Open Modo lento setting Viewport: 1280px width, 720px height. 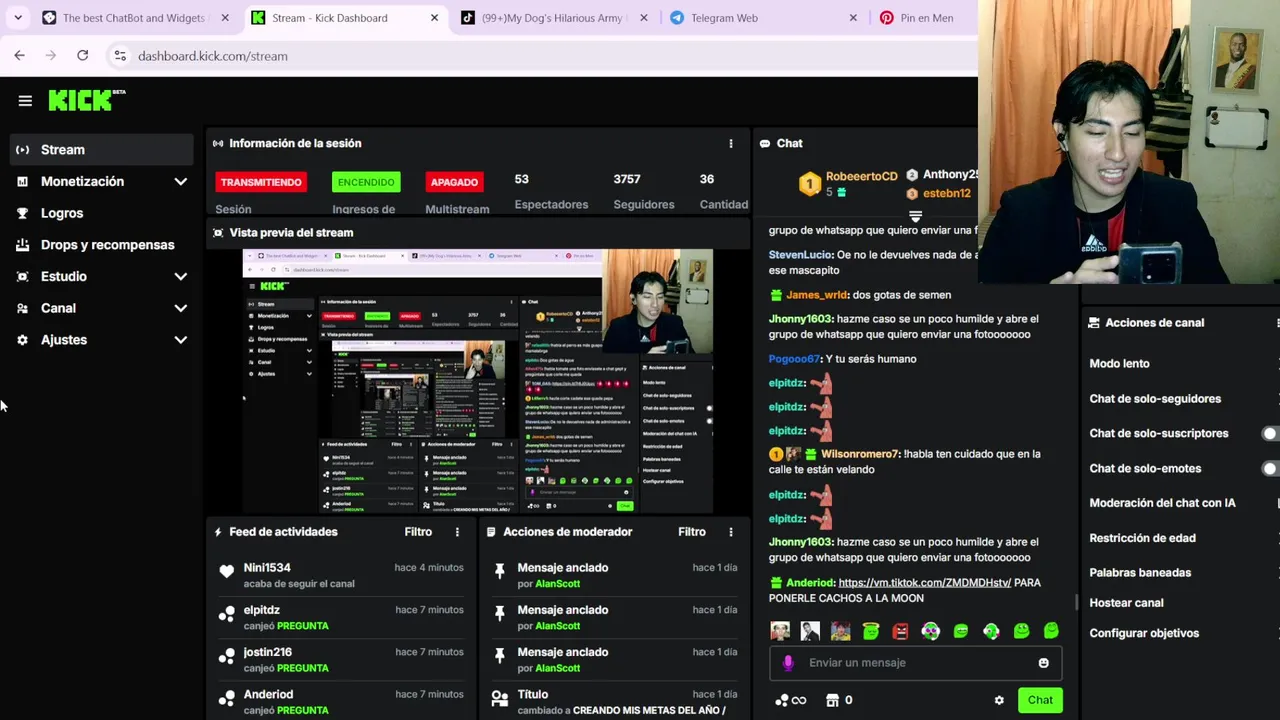(x=1119, y=364)
